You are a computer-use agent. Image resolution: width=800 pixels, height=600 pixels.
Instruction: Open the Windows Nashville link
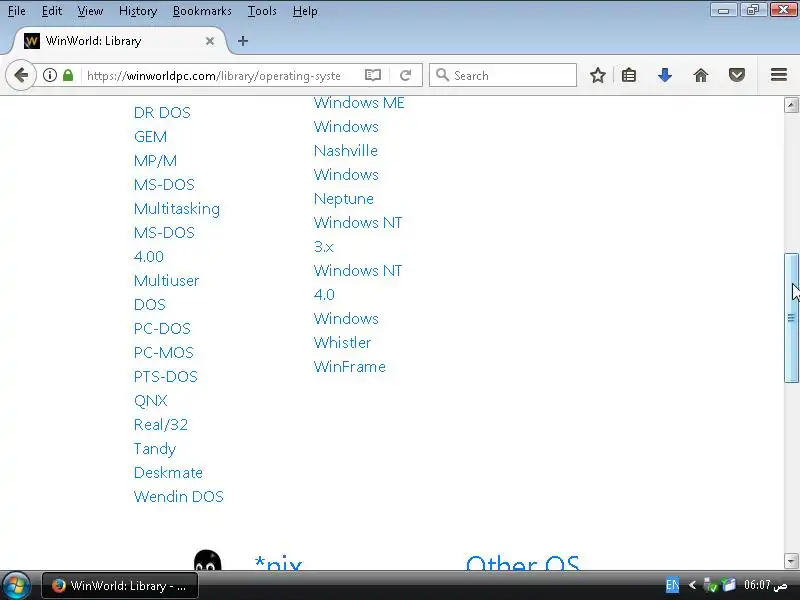coord(346,138)
